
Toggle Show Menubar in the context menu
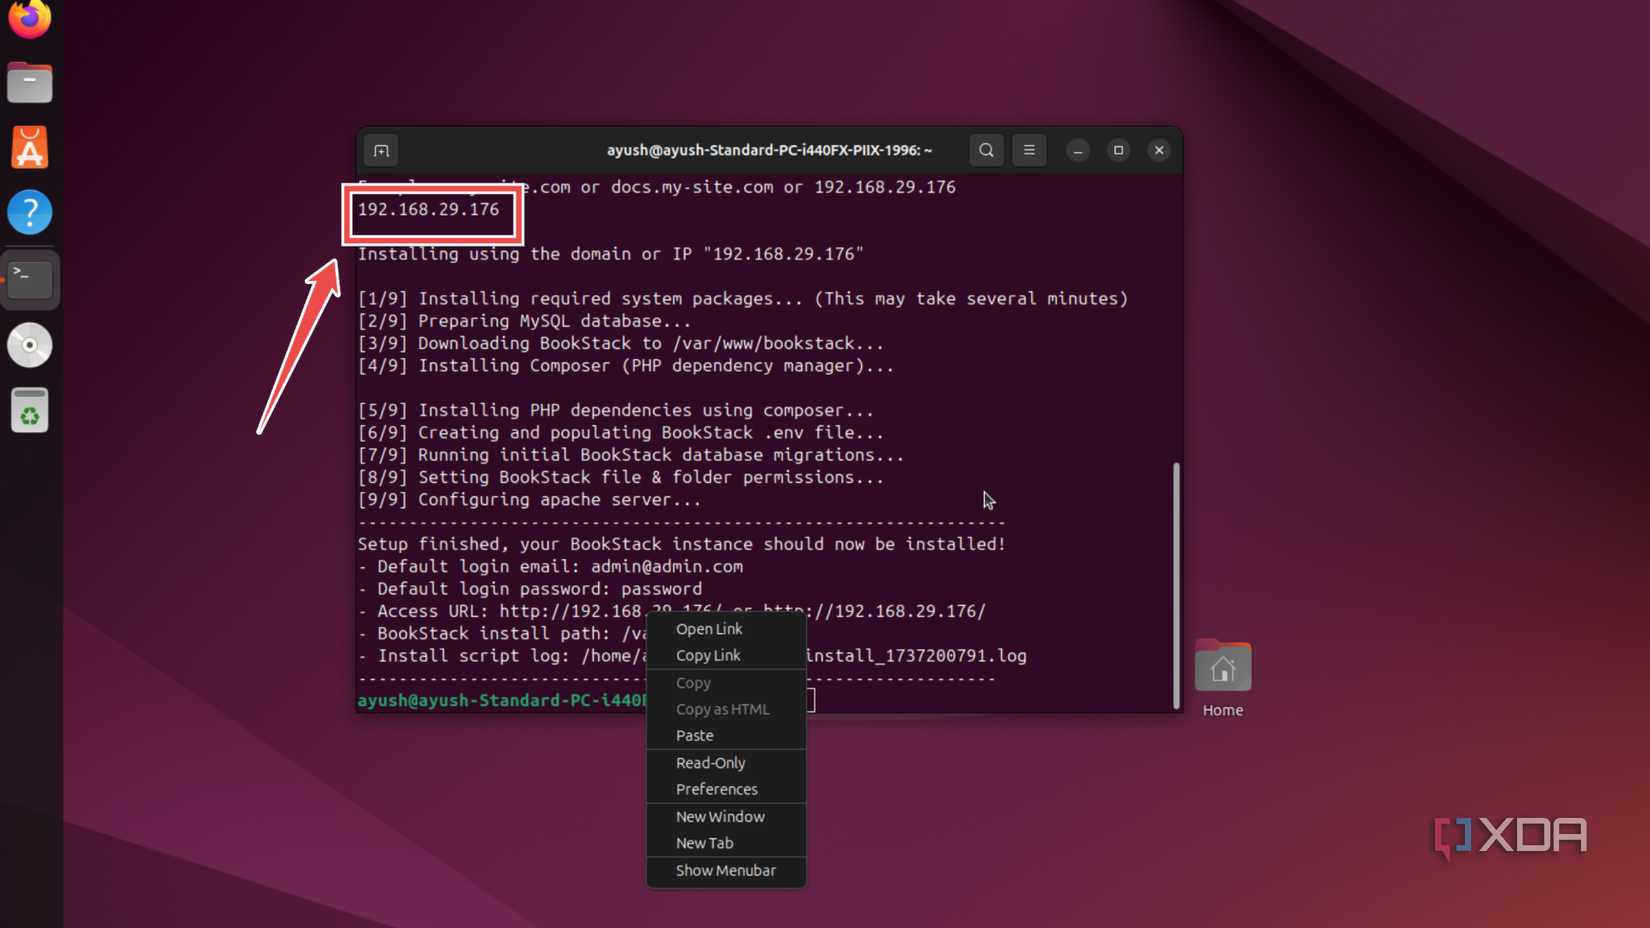[x=725, y=870]
